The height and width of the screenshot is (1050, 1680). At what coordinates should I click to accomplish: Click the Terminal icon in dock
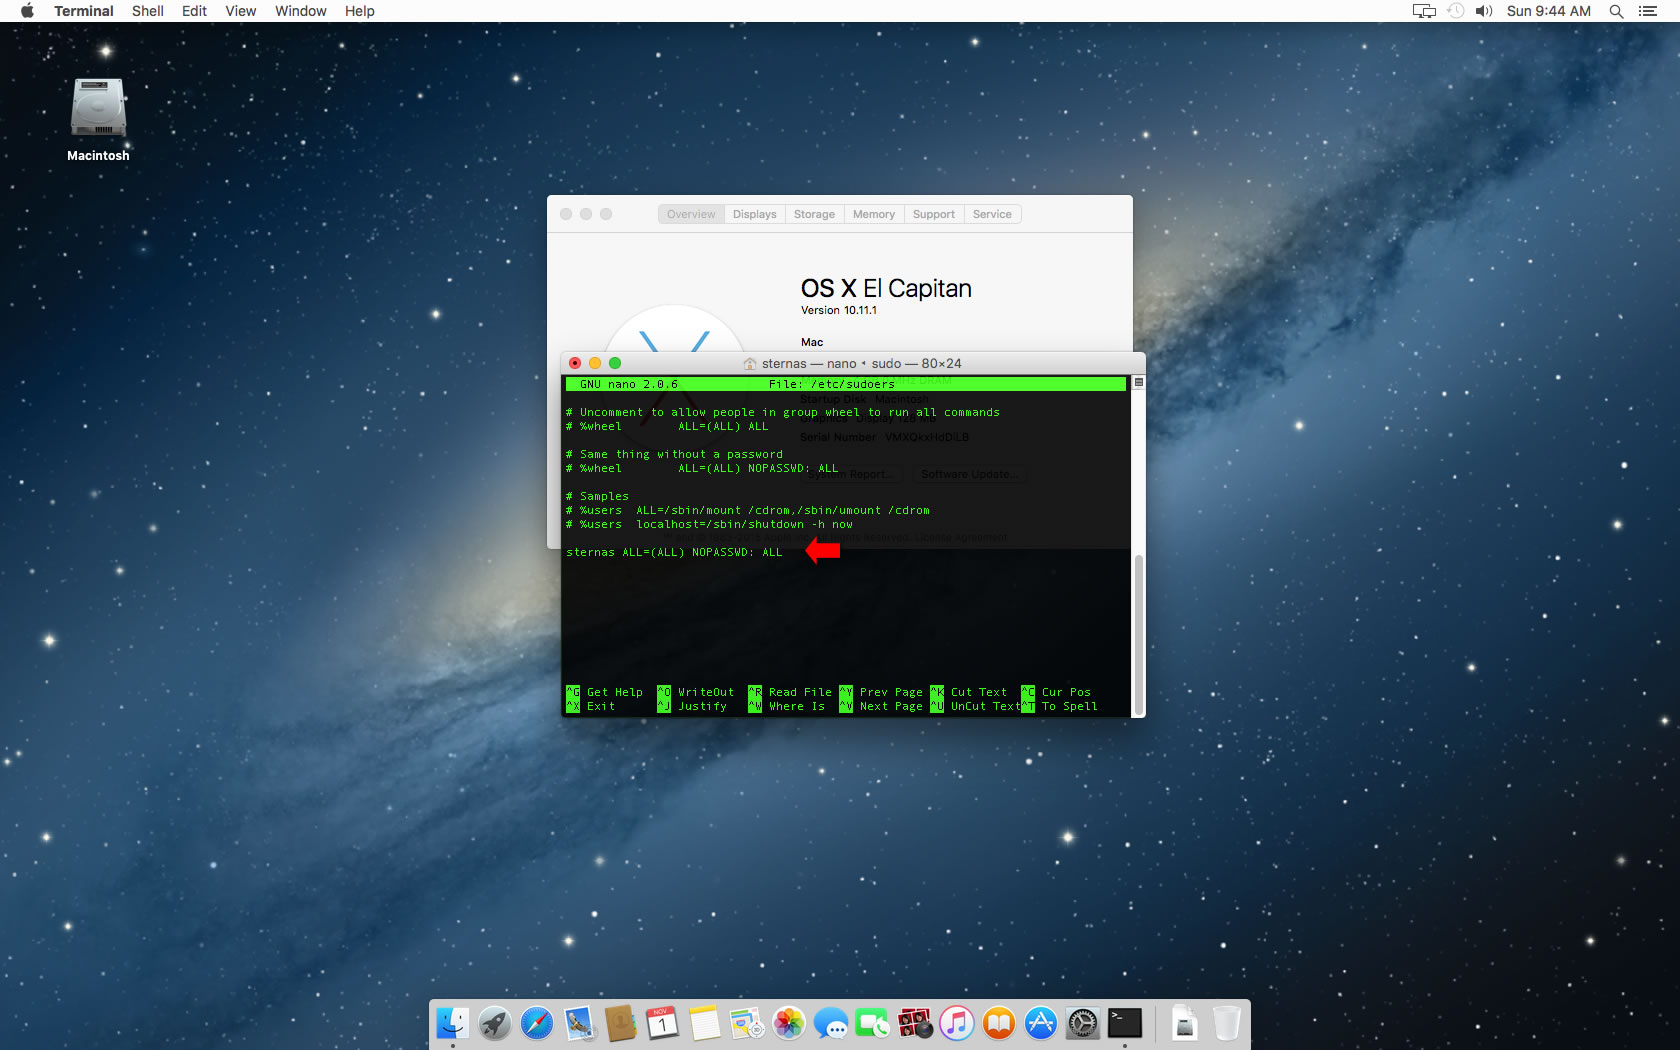1125,1023
